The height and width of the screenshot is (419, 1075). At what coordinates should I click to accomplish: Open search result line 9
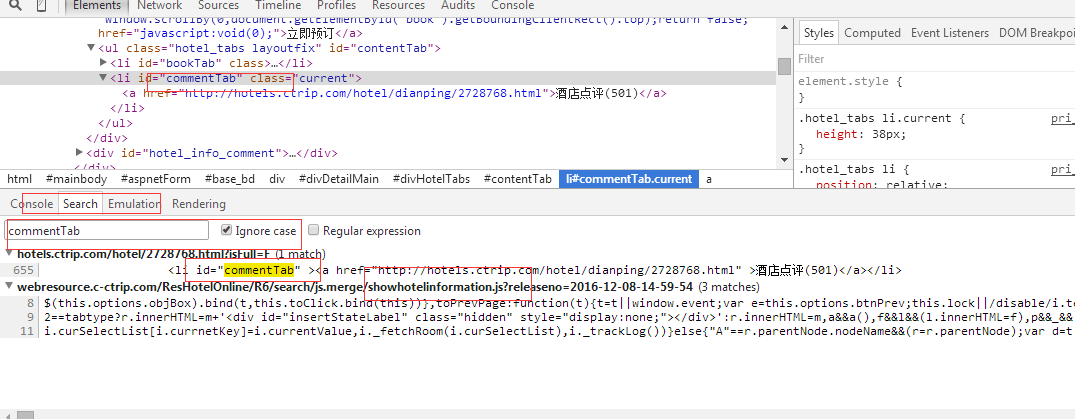[x=538, y=317]
